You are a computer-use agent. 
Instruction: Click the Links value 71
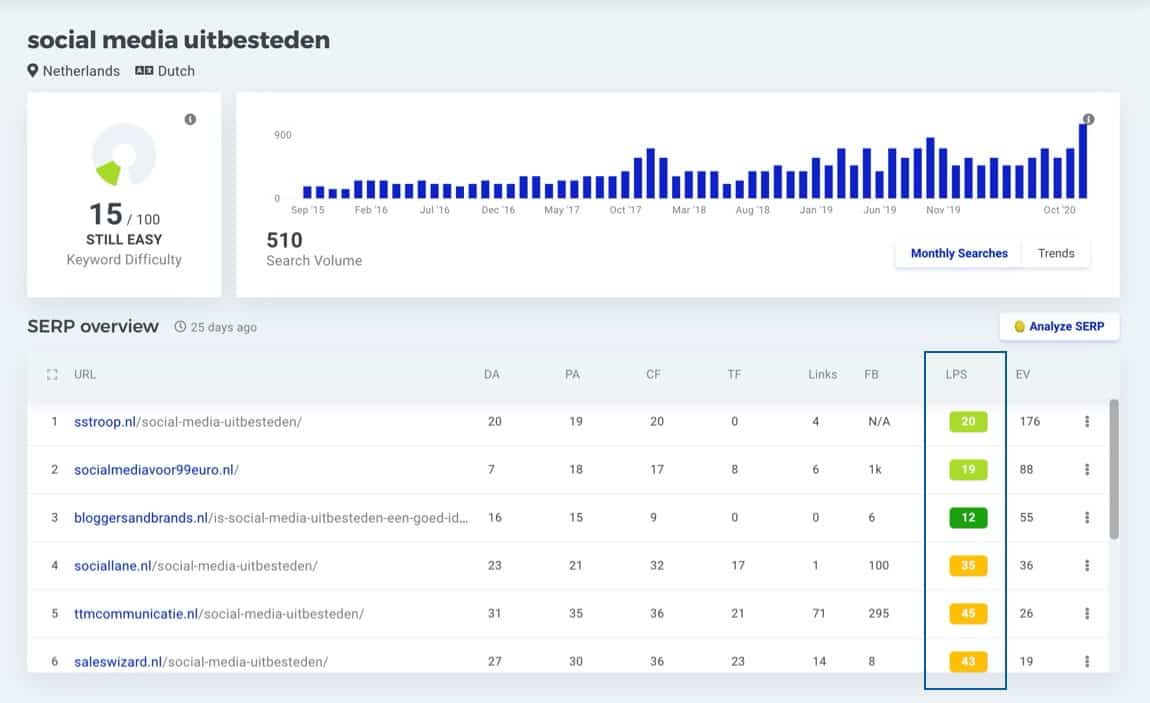[818, 614]
